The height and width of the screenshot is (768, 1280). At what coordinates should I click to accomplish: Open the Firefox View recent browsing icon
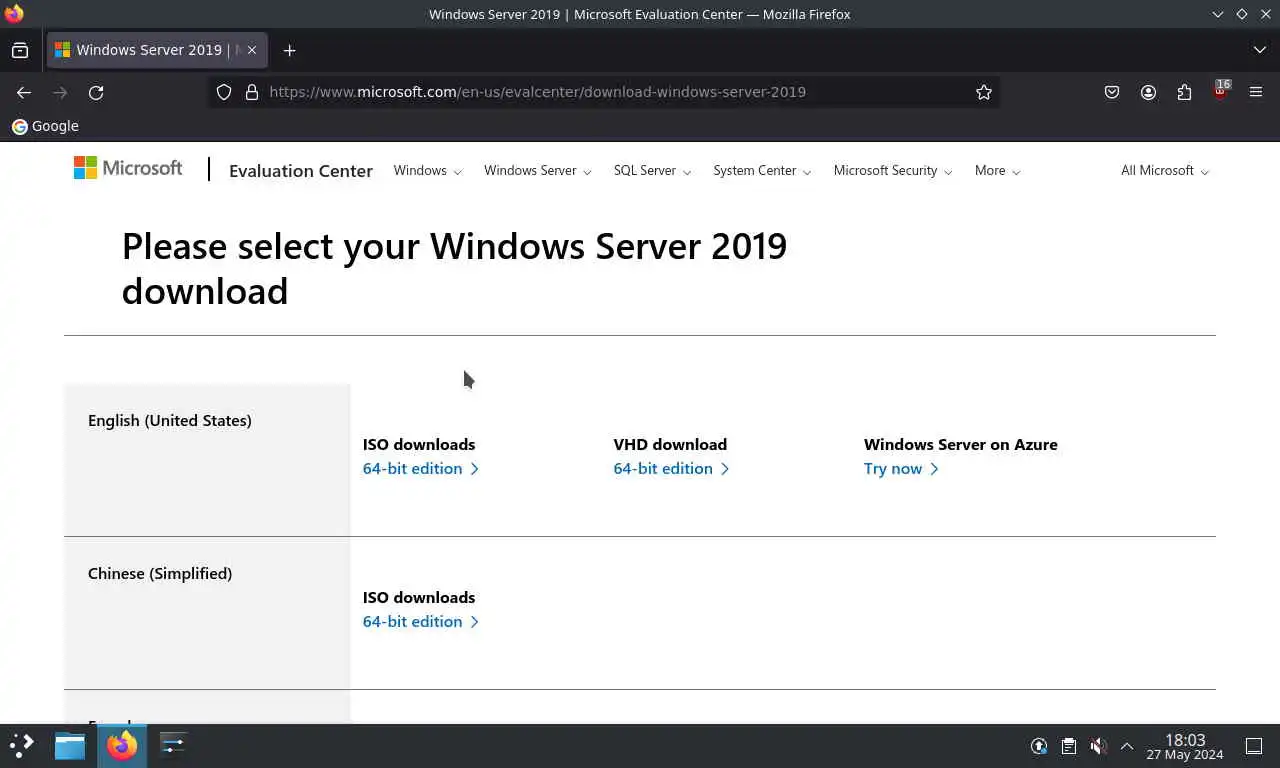[x=20, y=50]
